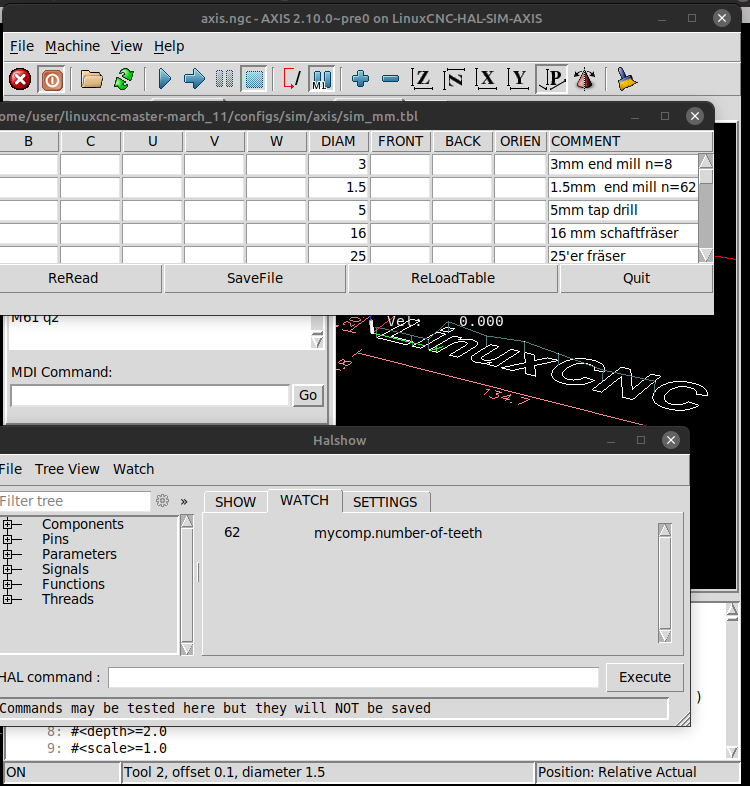This screenshot has height=786, width=750.
Task: Switch to the SETTINGS tab
Action: [x=385, y=502]
